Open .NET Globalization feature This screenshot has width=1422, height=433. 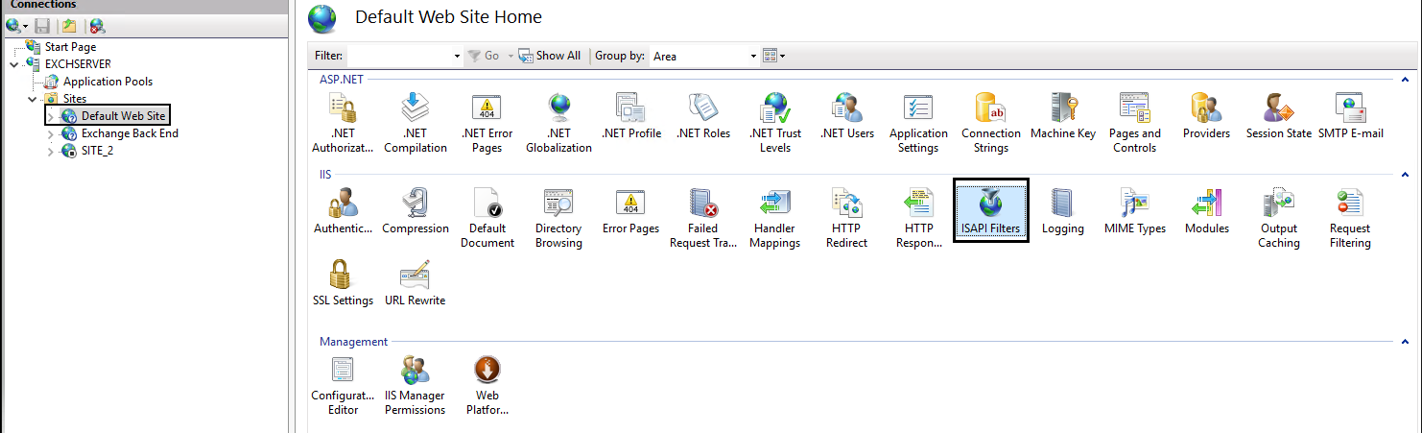coord(559,123)
